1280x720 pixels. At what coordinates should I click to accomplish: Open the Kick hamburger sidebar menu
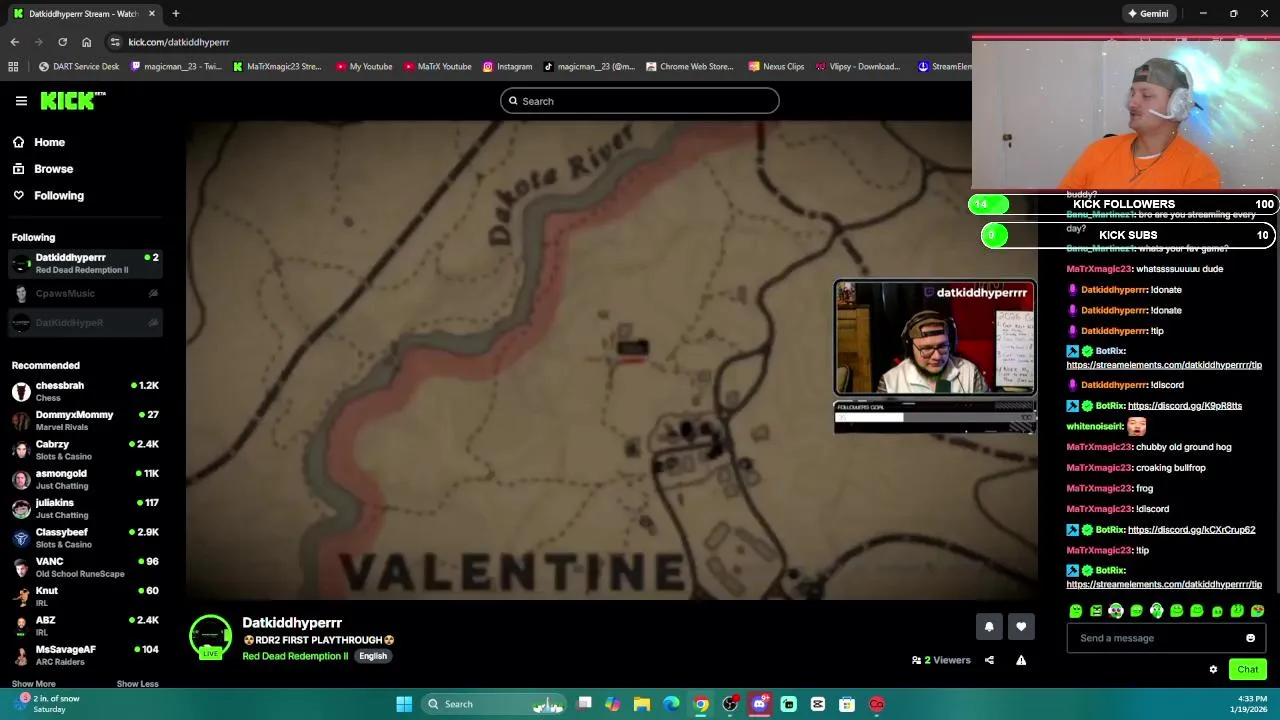point(21,101)
